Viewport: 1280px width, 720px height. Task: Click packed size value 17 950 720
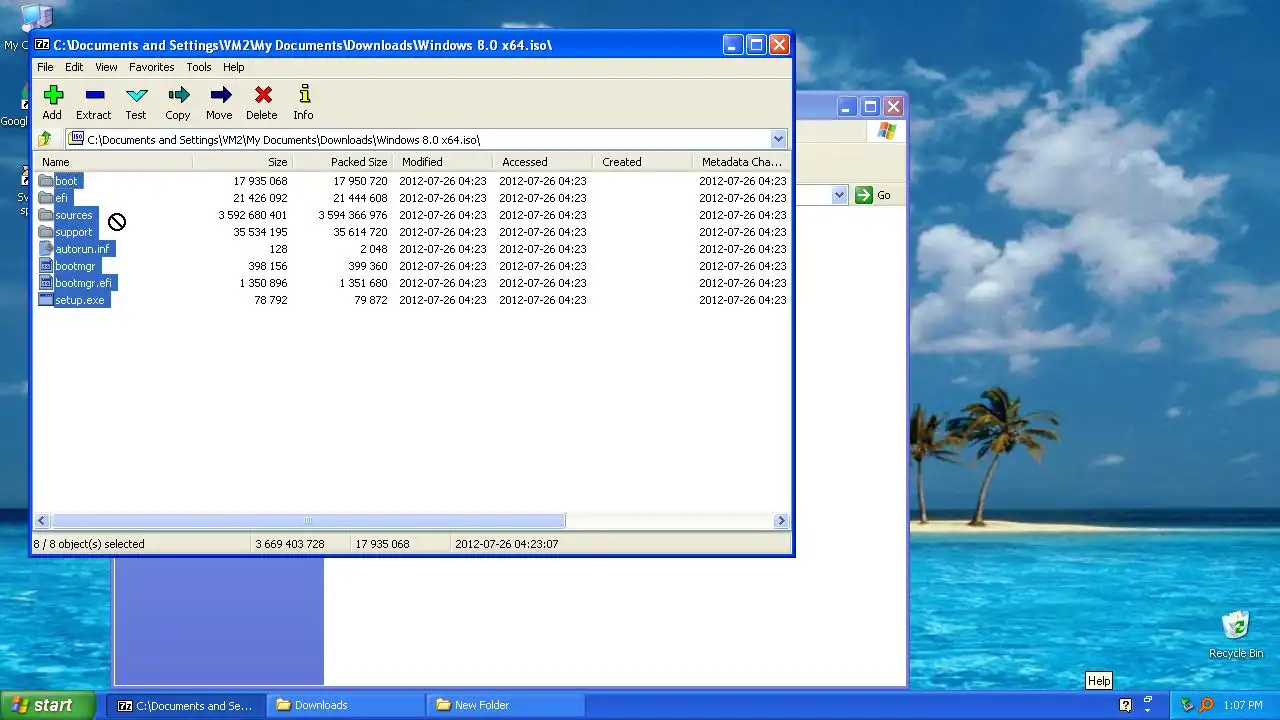coord(360,182)
